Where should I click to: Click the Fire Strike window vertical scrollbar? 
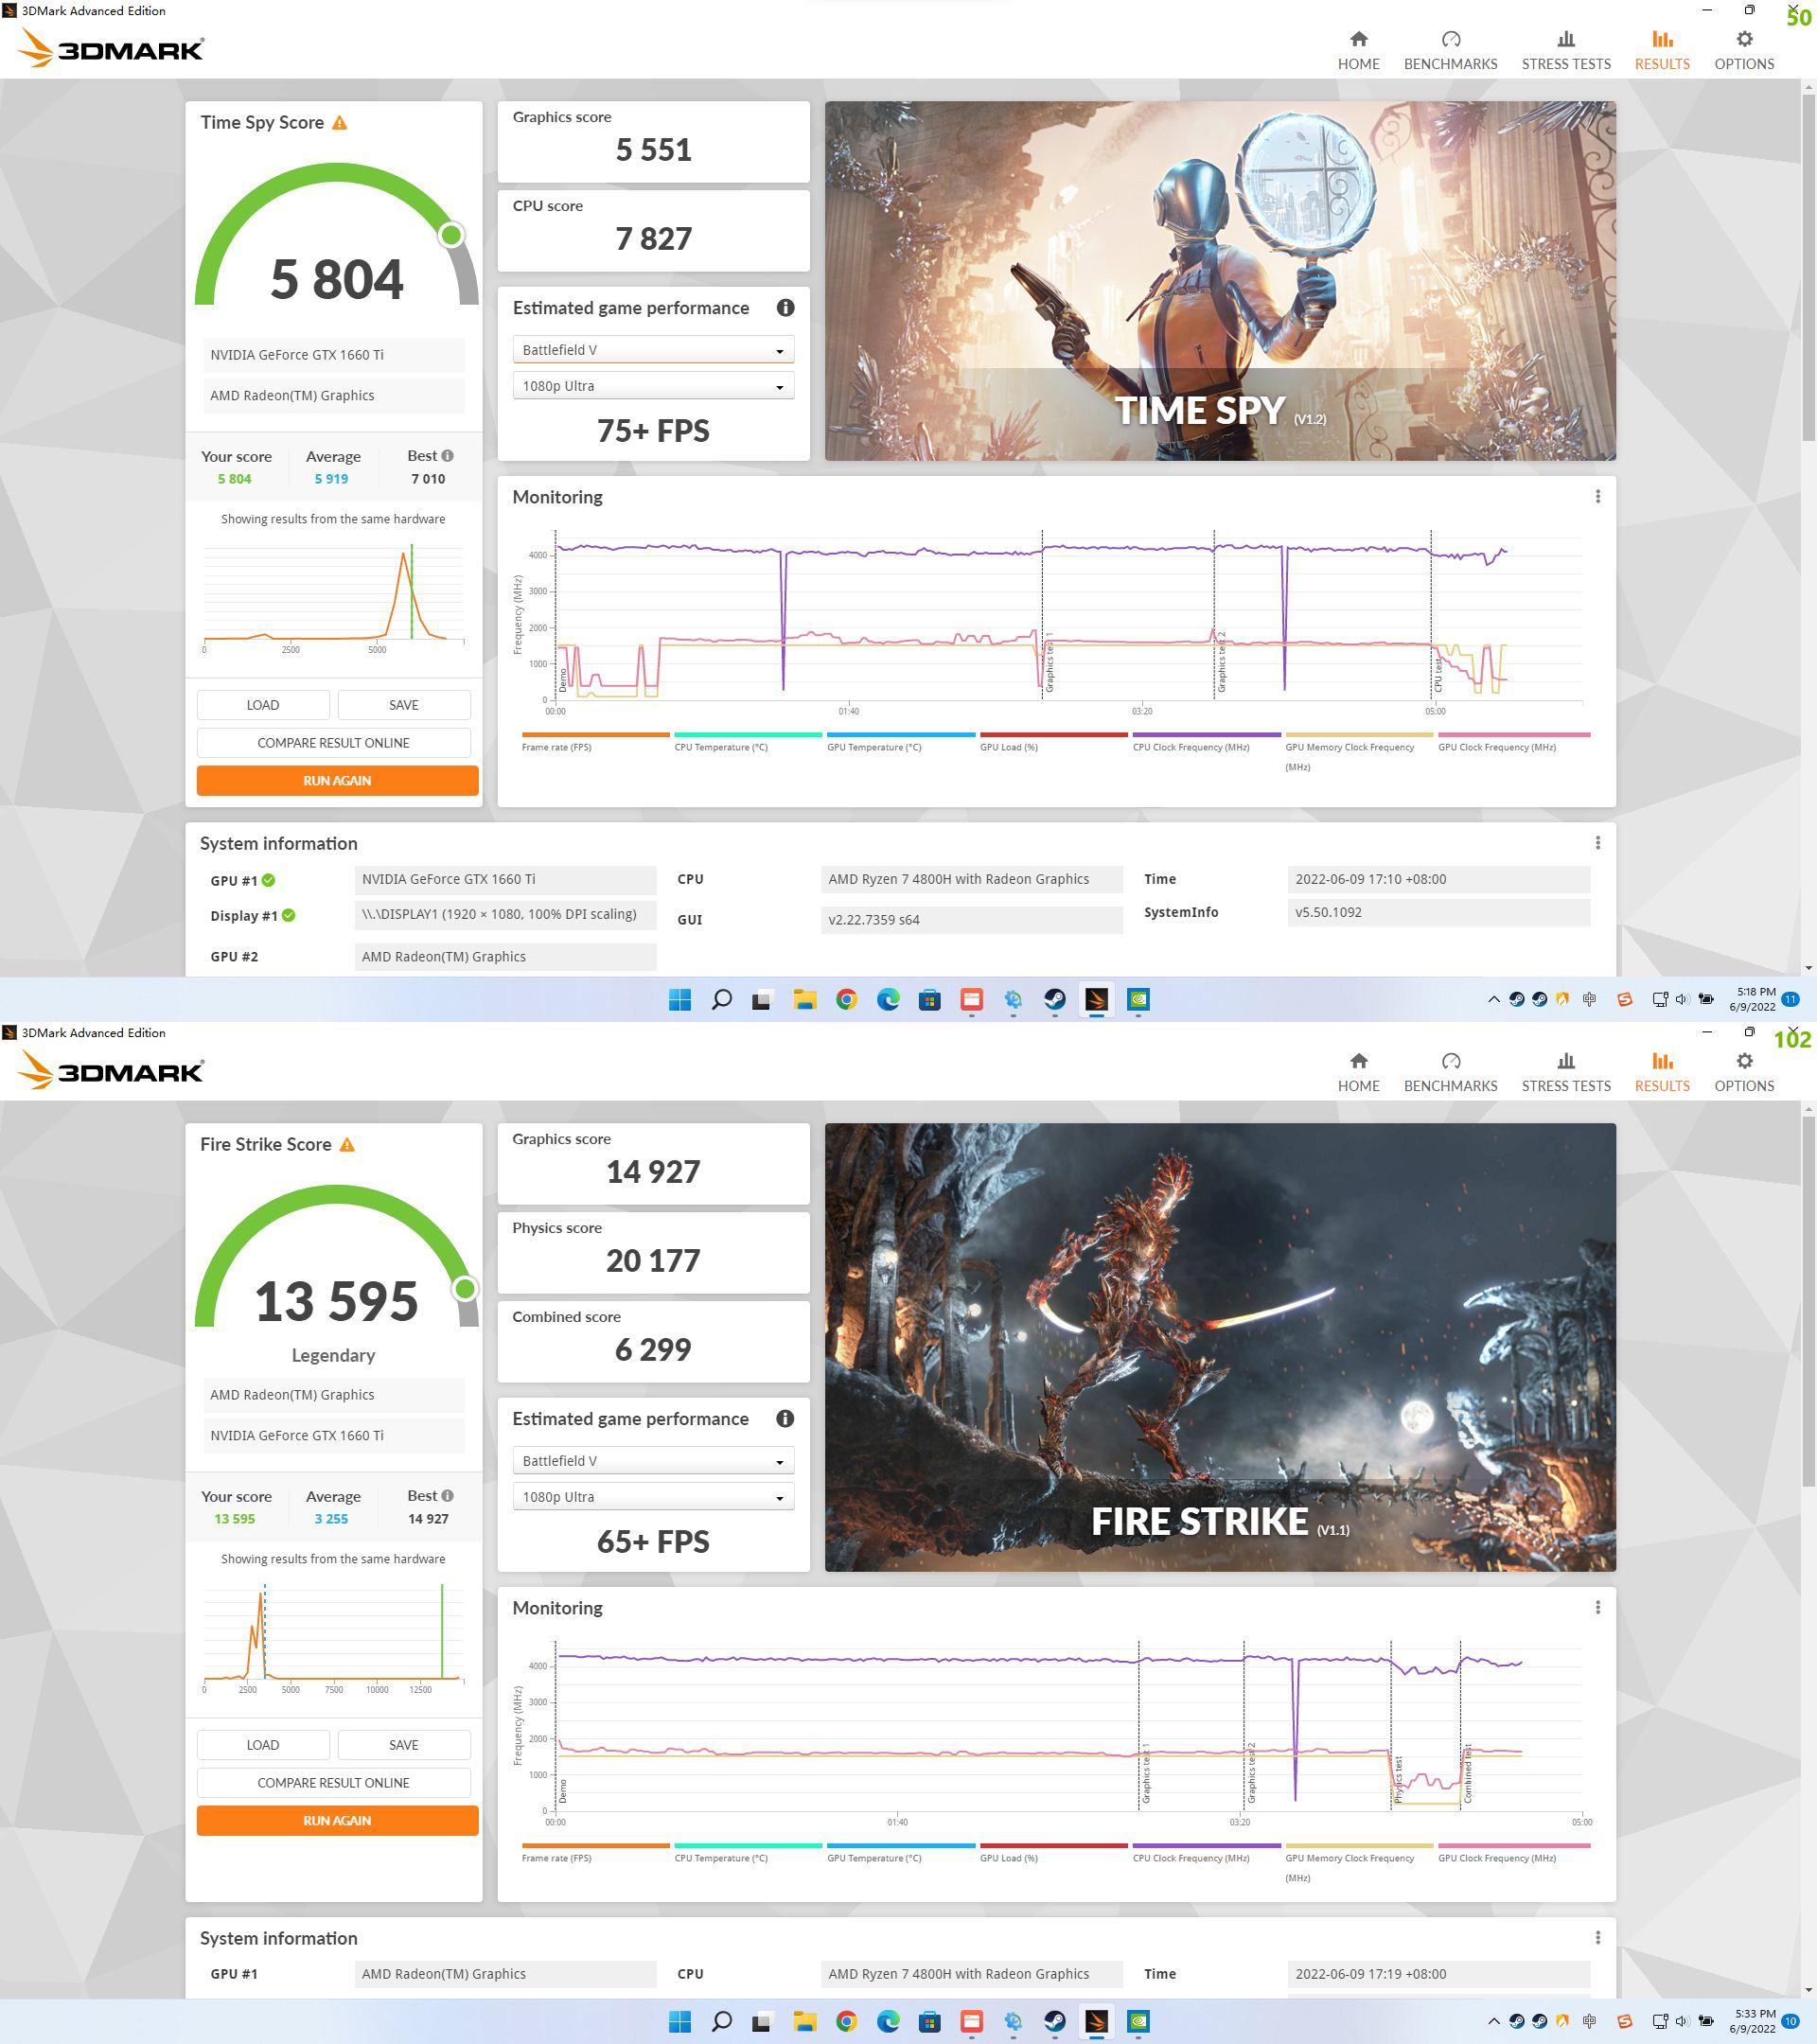click(1808, 1302)
